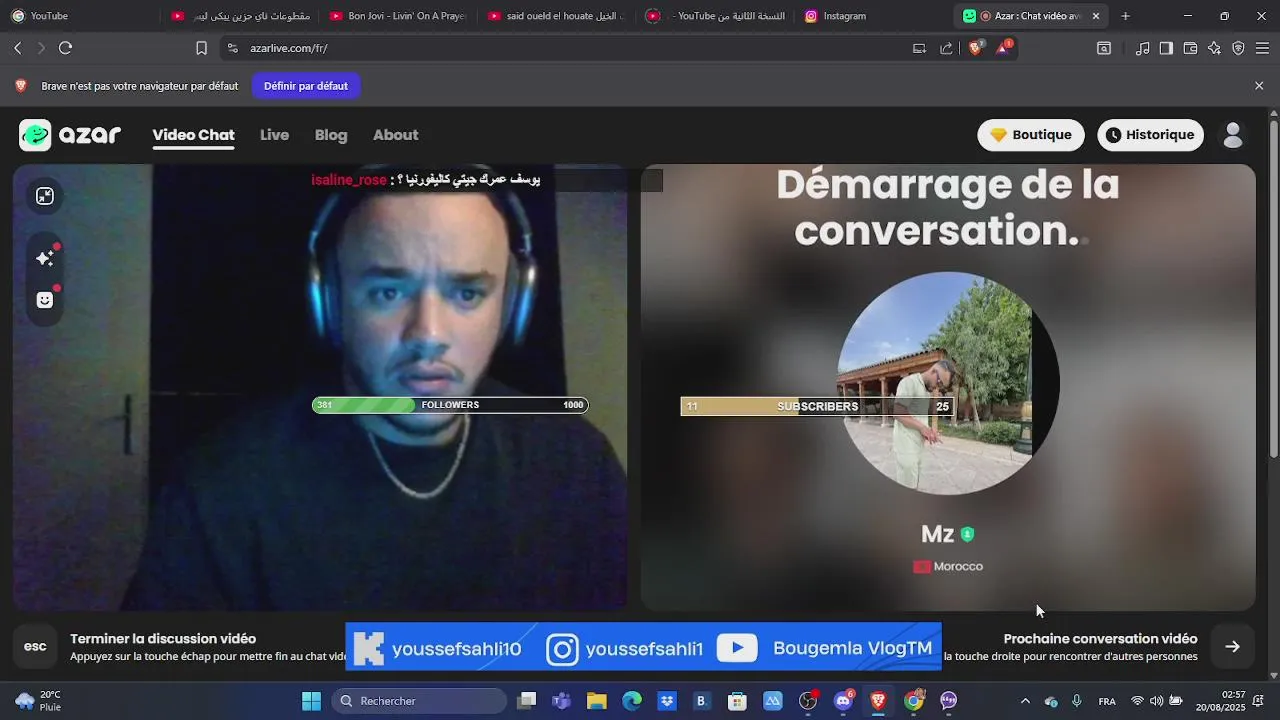Go to next video chat with arrow button
1280x720 pixels.
[x=1232, y=647]
